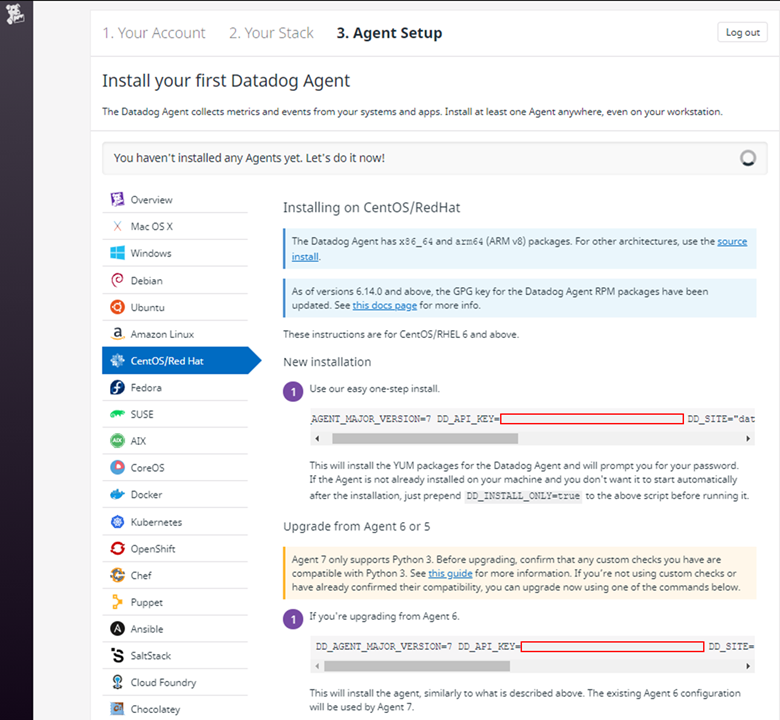Select Windows install instructions
This screenshot has width=780, height=720.
tap(175, 253)
